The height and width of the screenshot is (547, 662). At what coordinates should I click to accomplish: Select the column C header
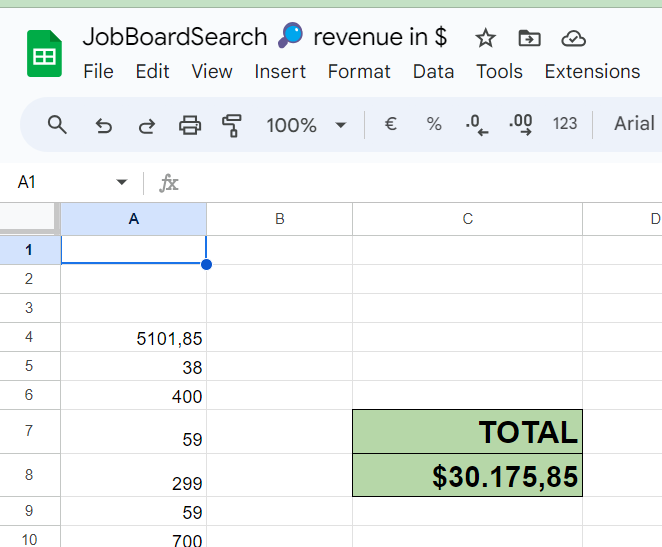coord(467,219)
